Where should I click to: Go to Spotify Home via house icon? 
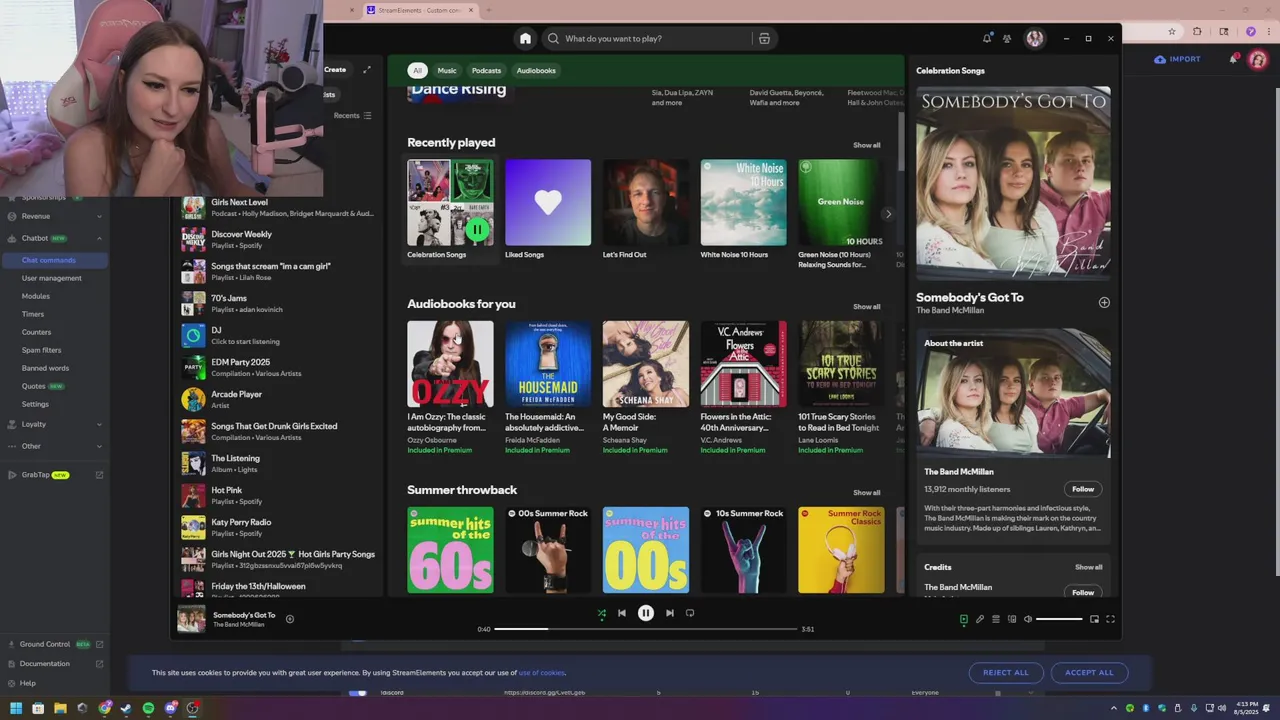[525, 38]
